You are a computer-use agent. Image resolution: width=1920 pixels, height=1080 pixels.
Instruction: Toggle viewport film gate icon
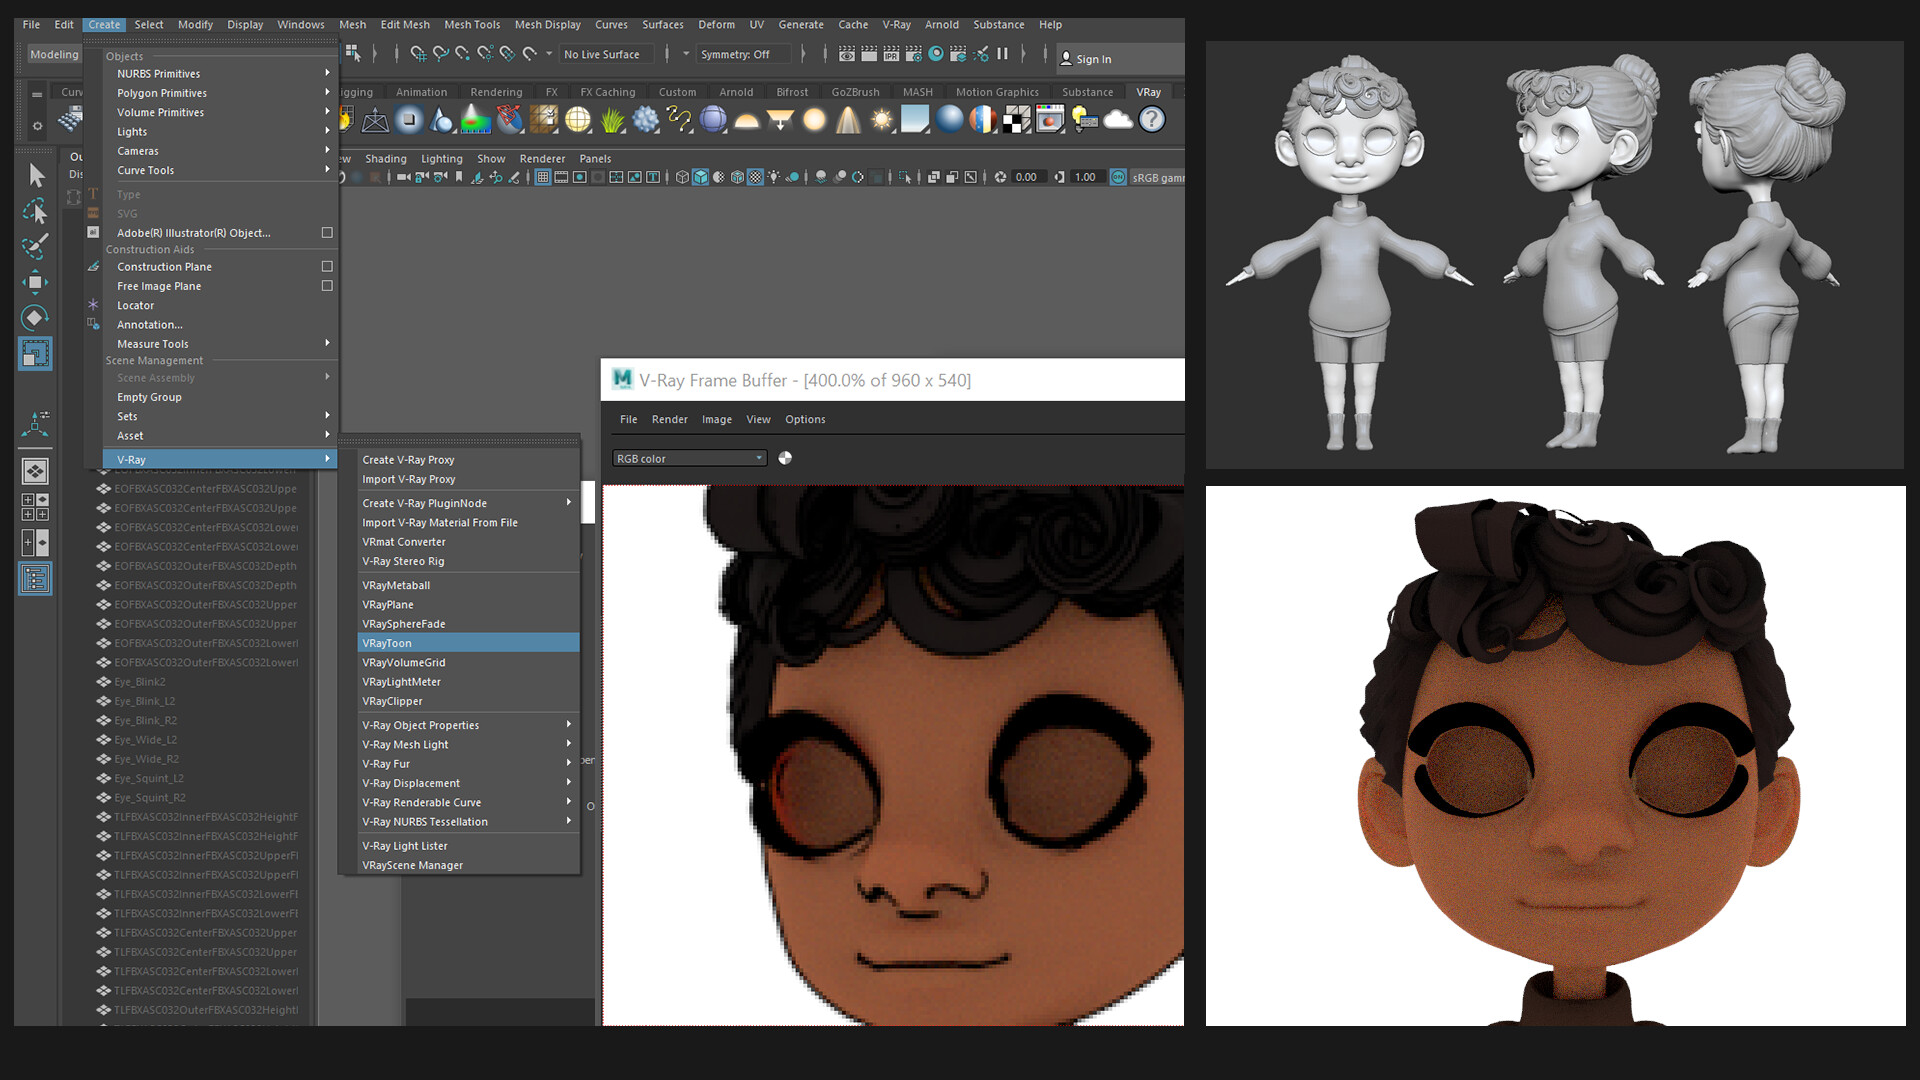tap(561, 177)
